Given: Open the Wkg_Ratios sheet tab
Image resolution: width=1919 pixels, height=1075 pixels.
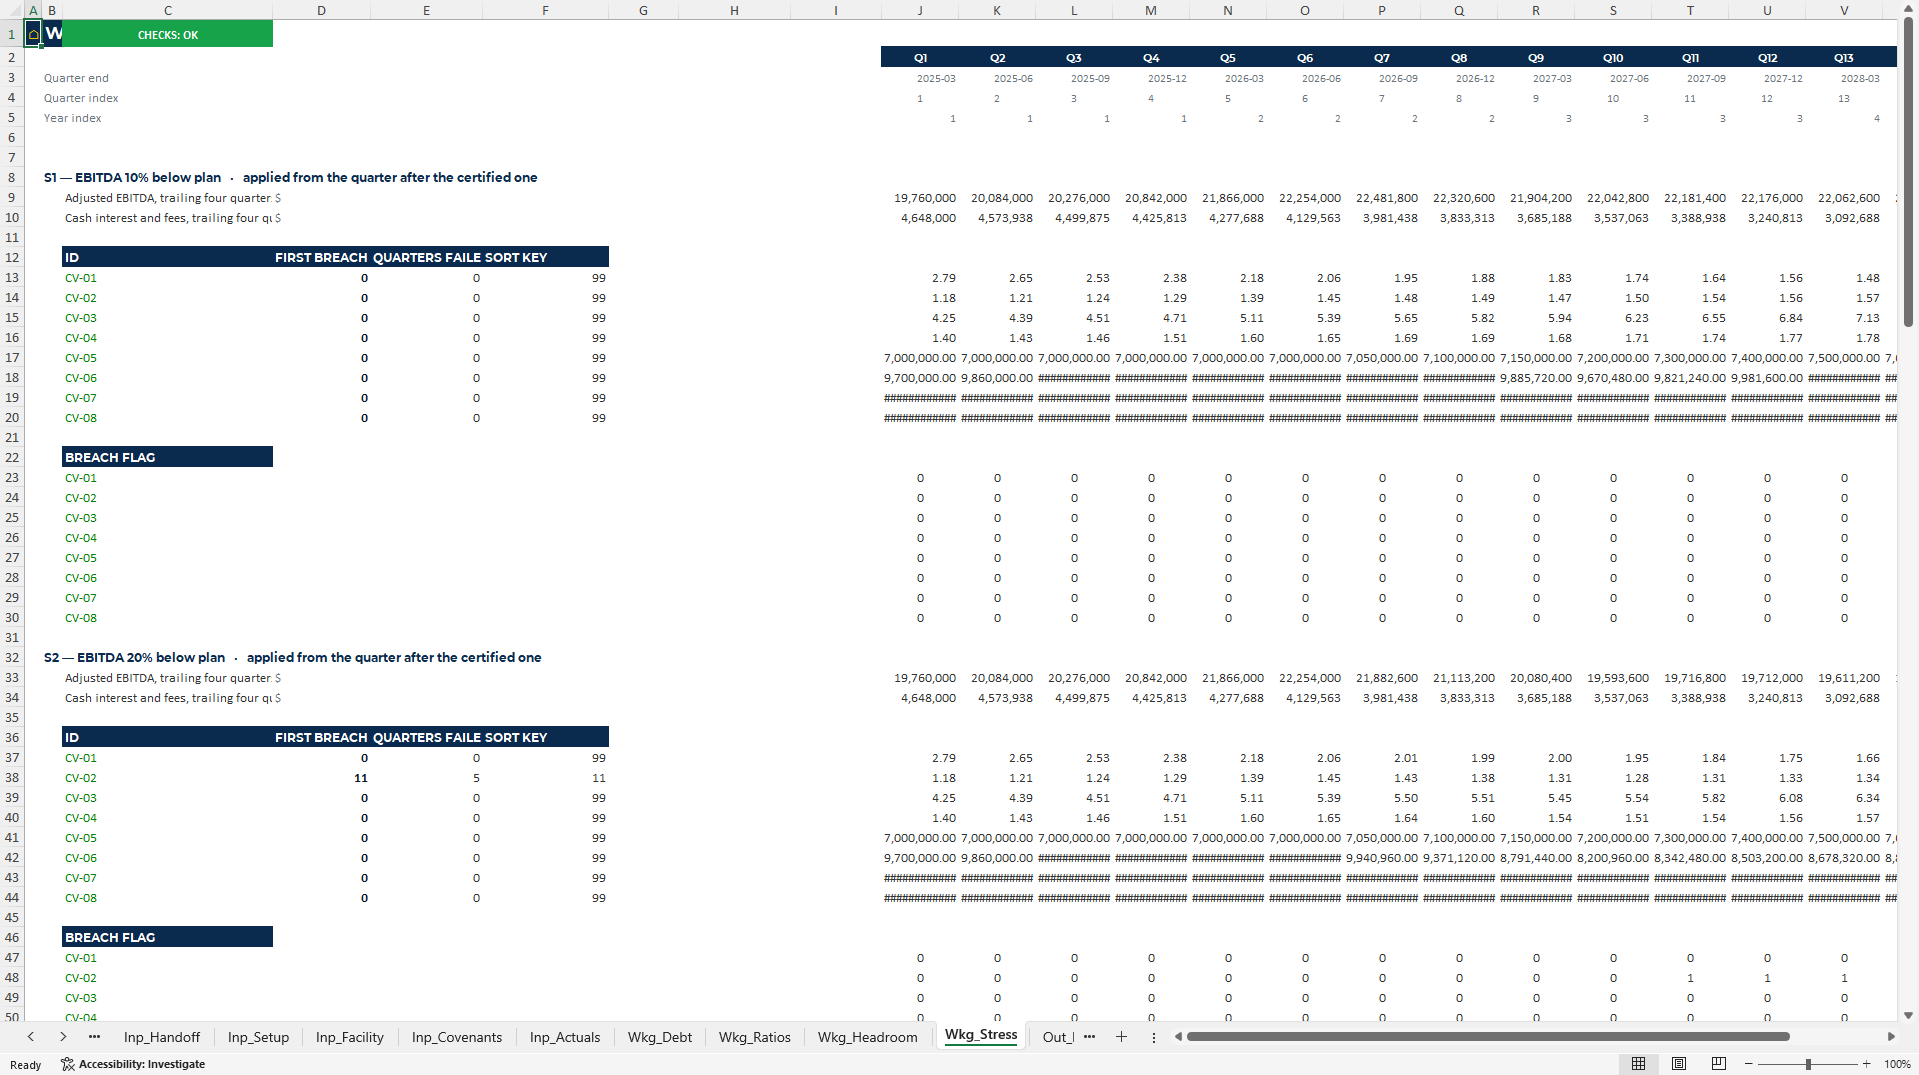Looking at the screenshot, I should click(x=755, y=1037).
